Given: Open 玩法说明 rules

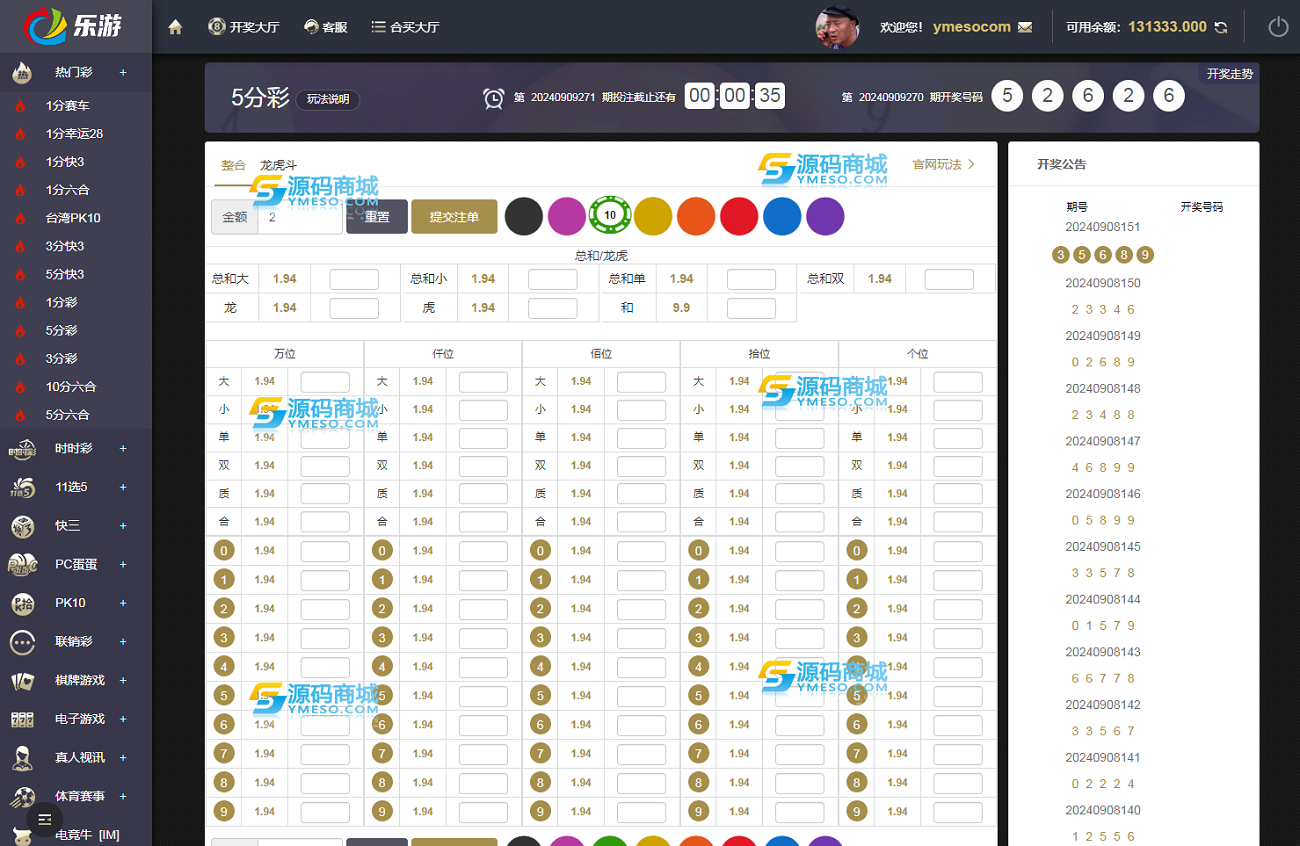Looking at the screenshot, I should point(328,99).
